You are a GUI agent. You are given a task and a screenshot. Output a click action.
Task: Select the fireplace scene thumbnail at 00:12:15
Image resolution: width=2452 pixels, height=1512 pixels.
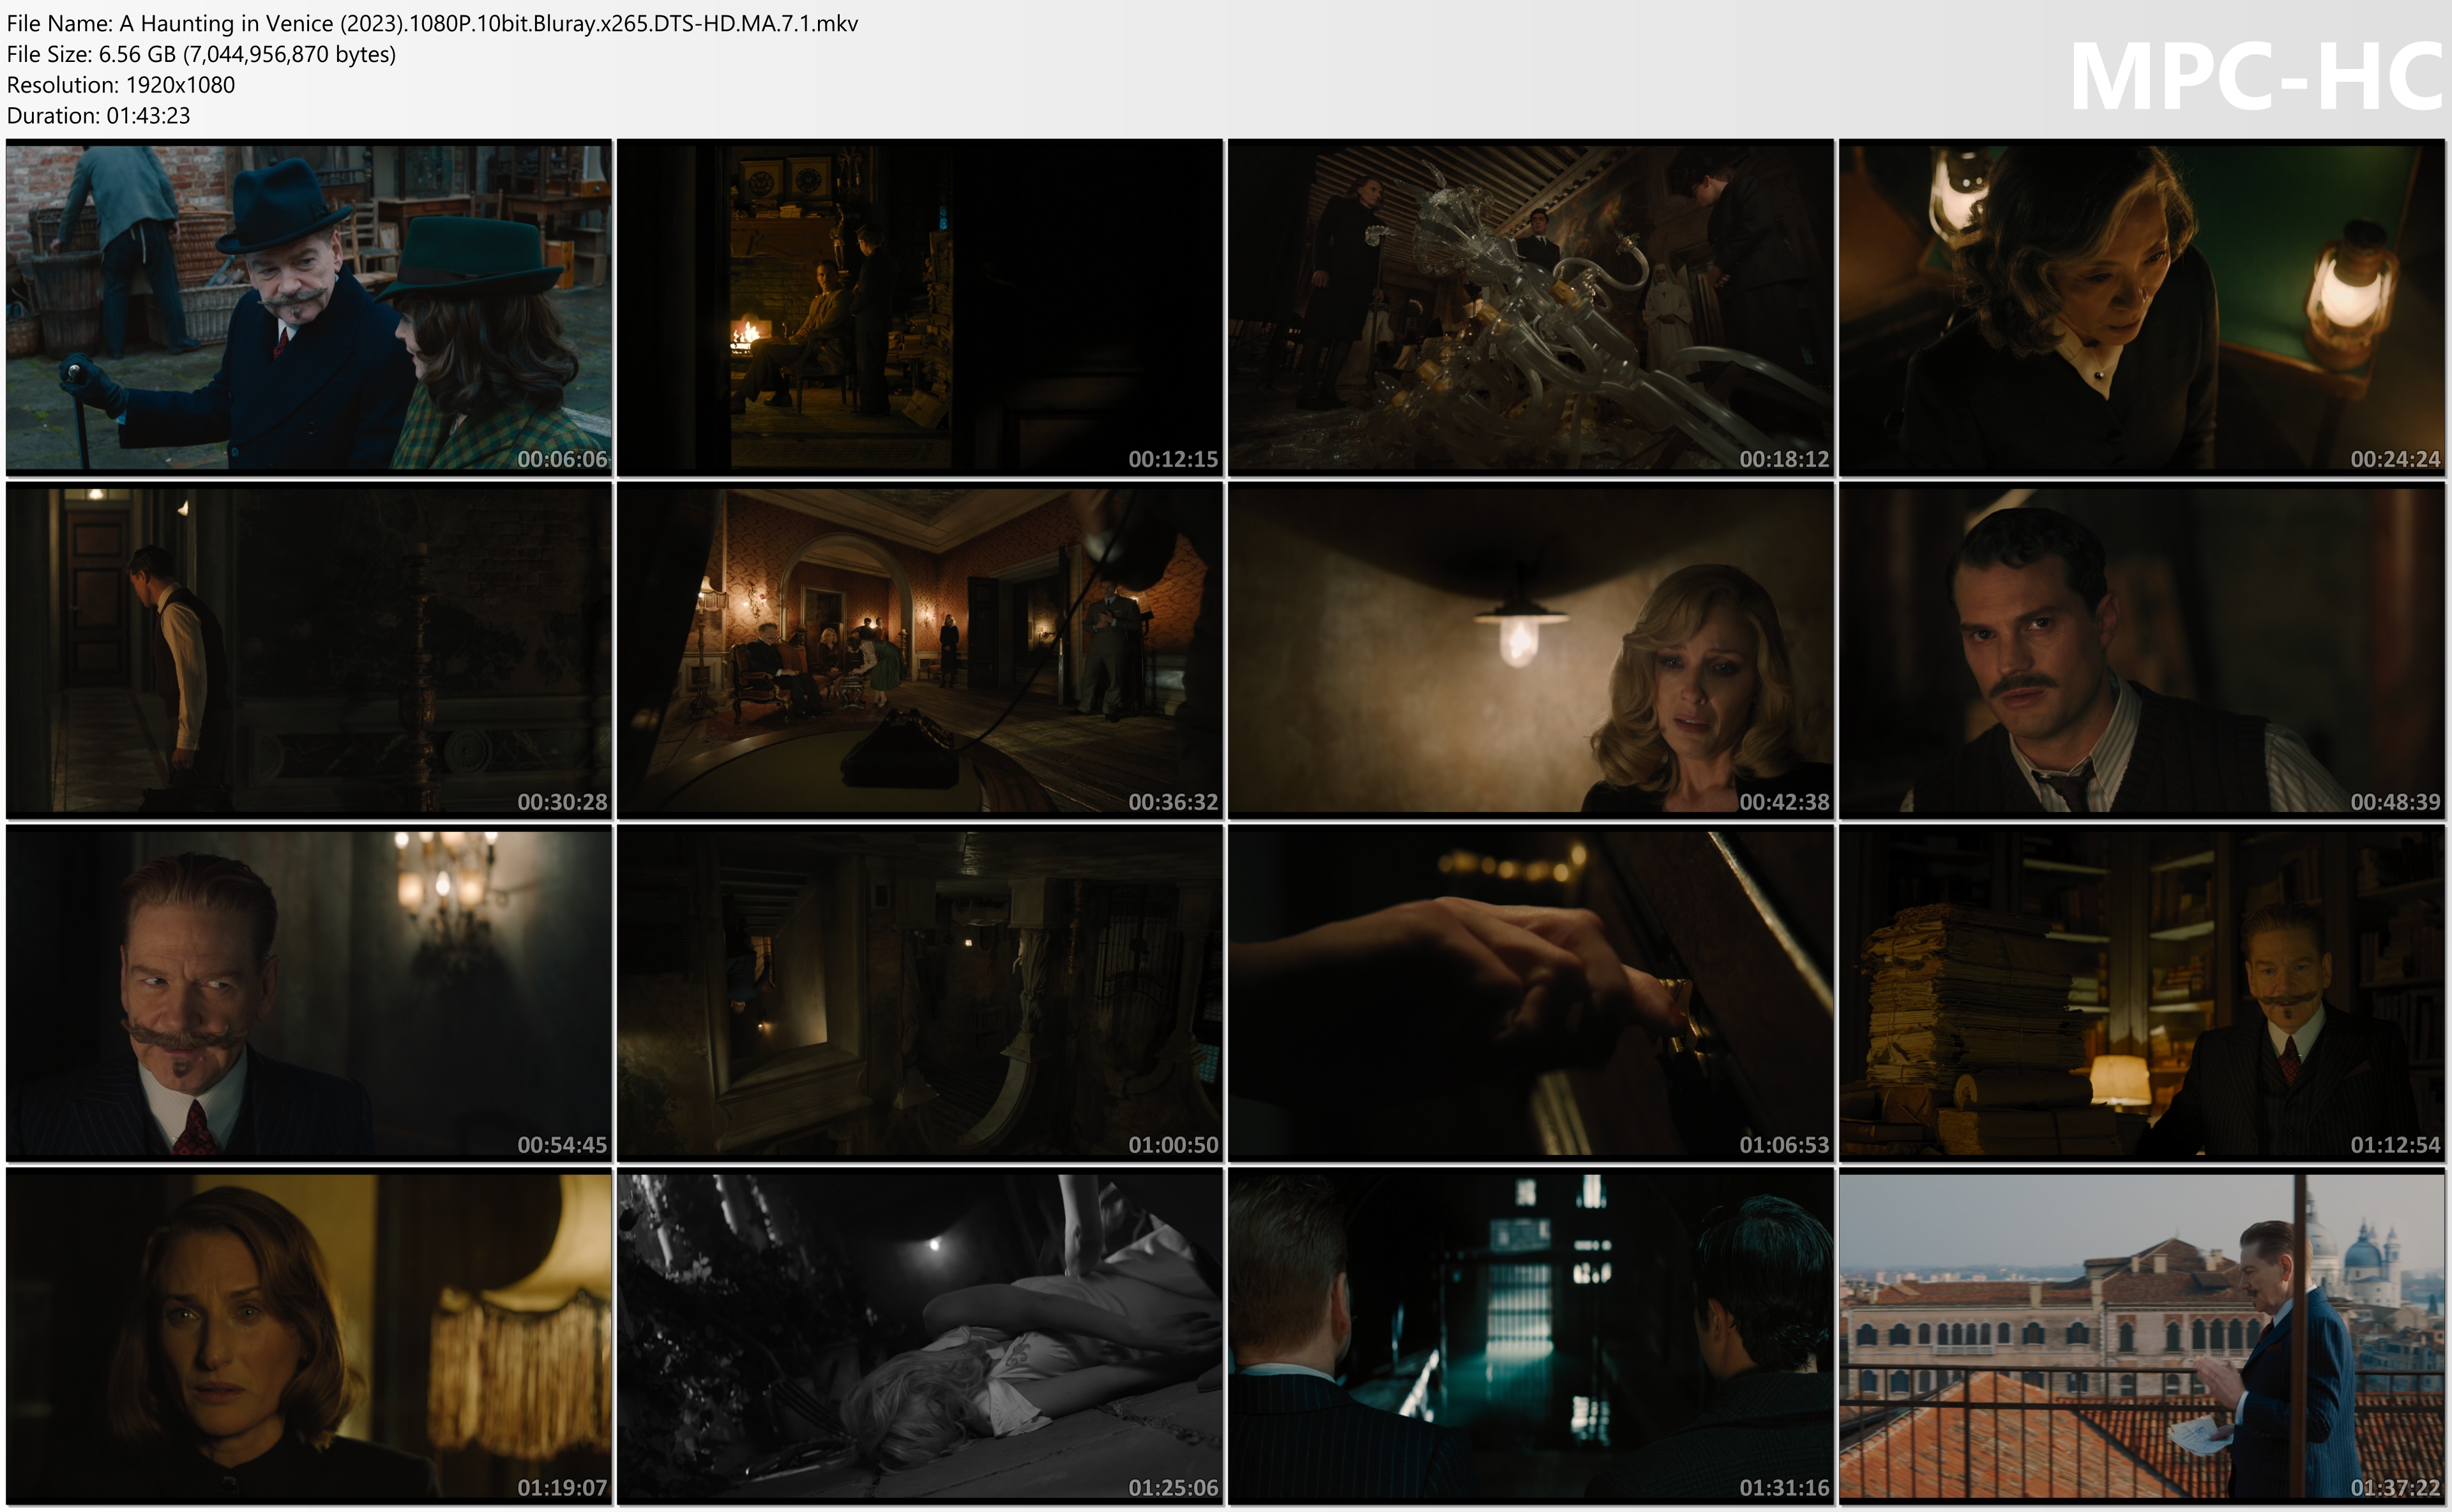point(919,307)
